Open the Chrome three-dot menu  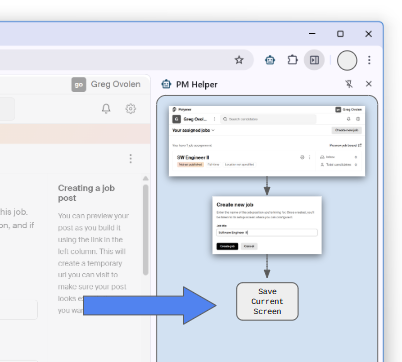pos(369,60)
